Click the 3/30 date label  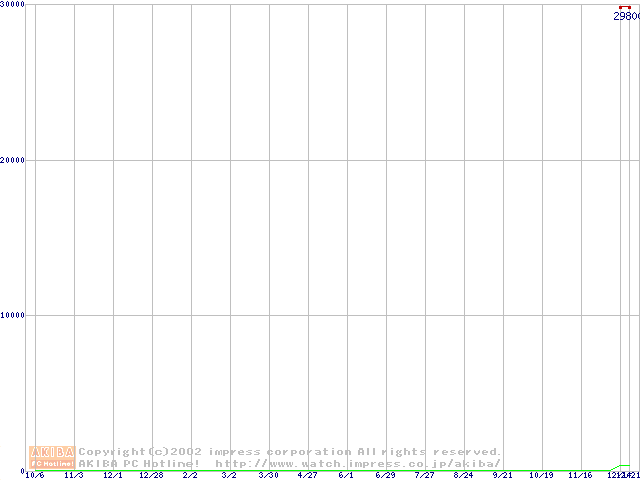click(x=268, y=475)
